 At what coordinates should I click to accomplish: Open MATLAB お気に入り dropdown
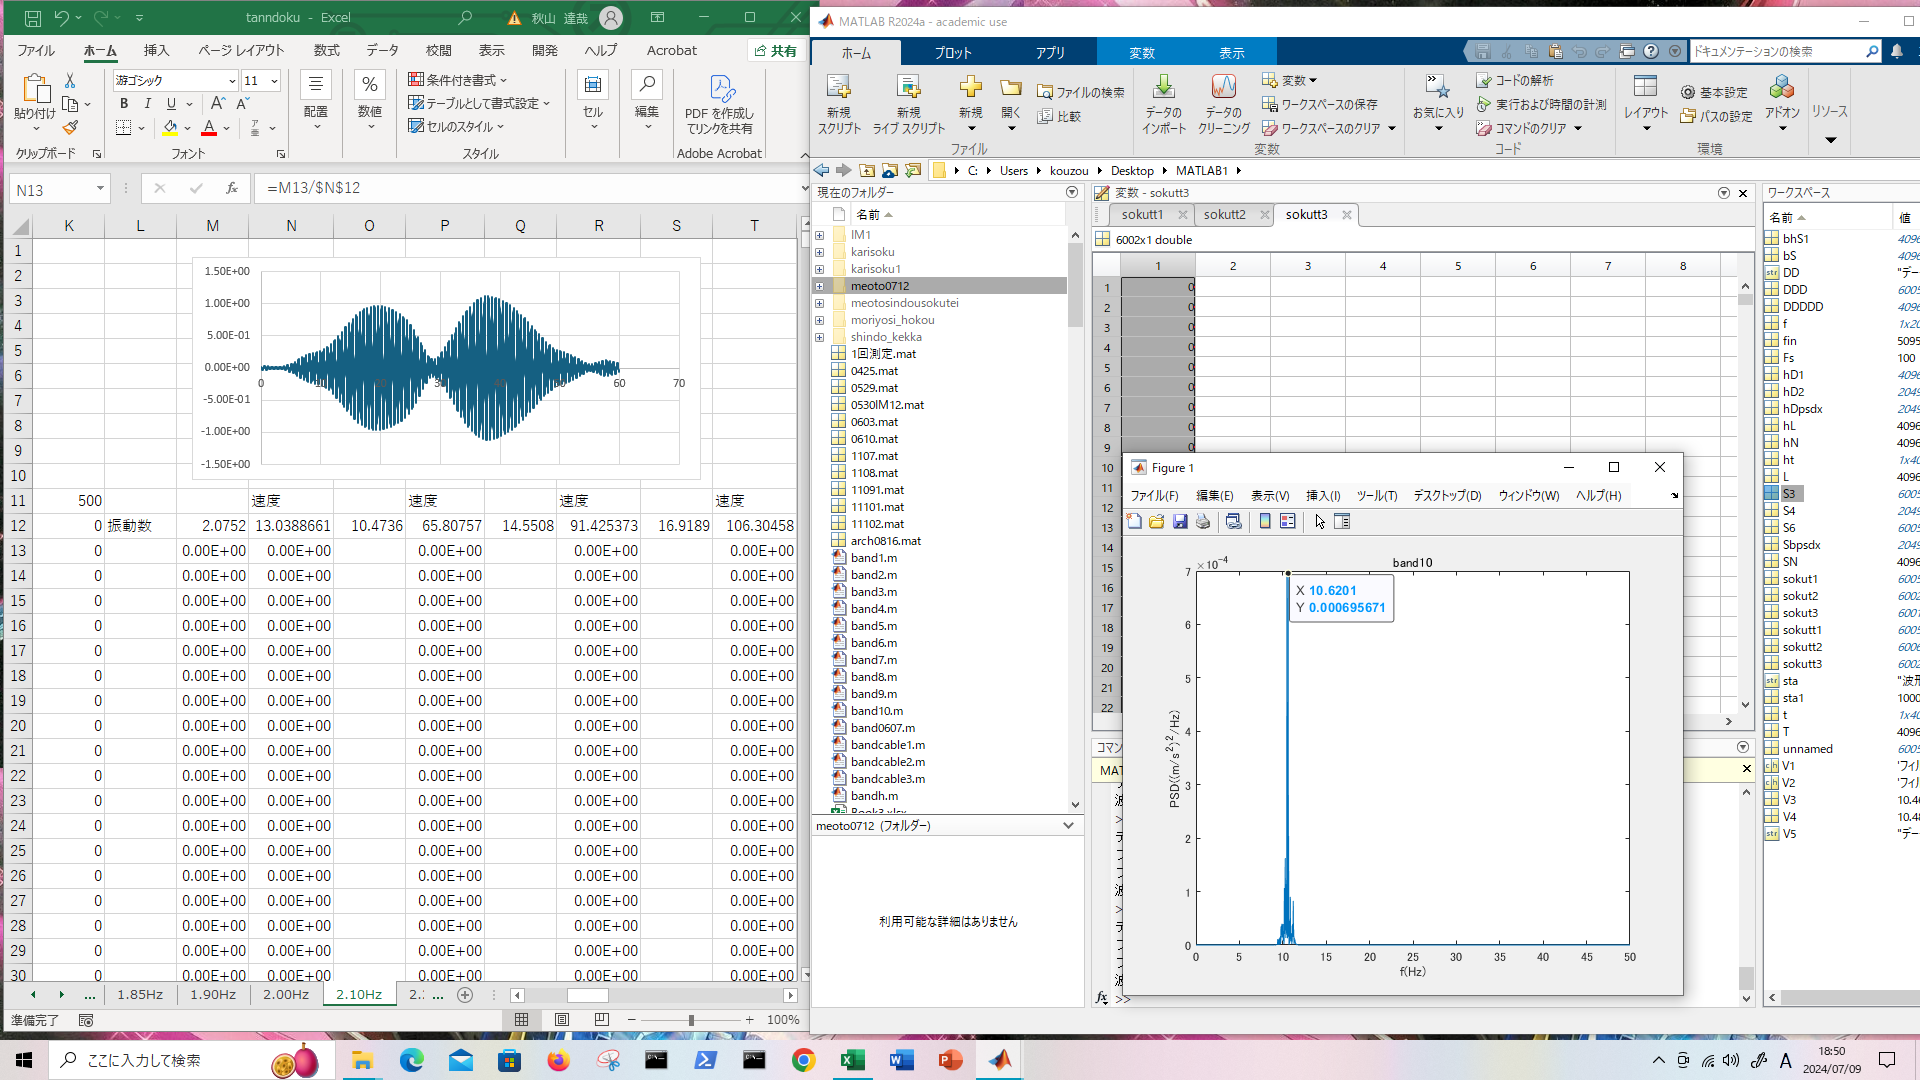(x=1438, y=104)
